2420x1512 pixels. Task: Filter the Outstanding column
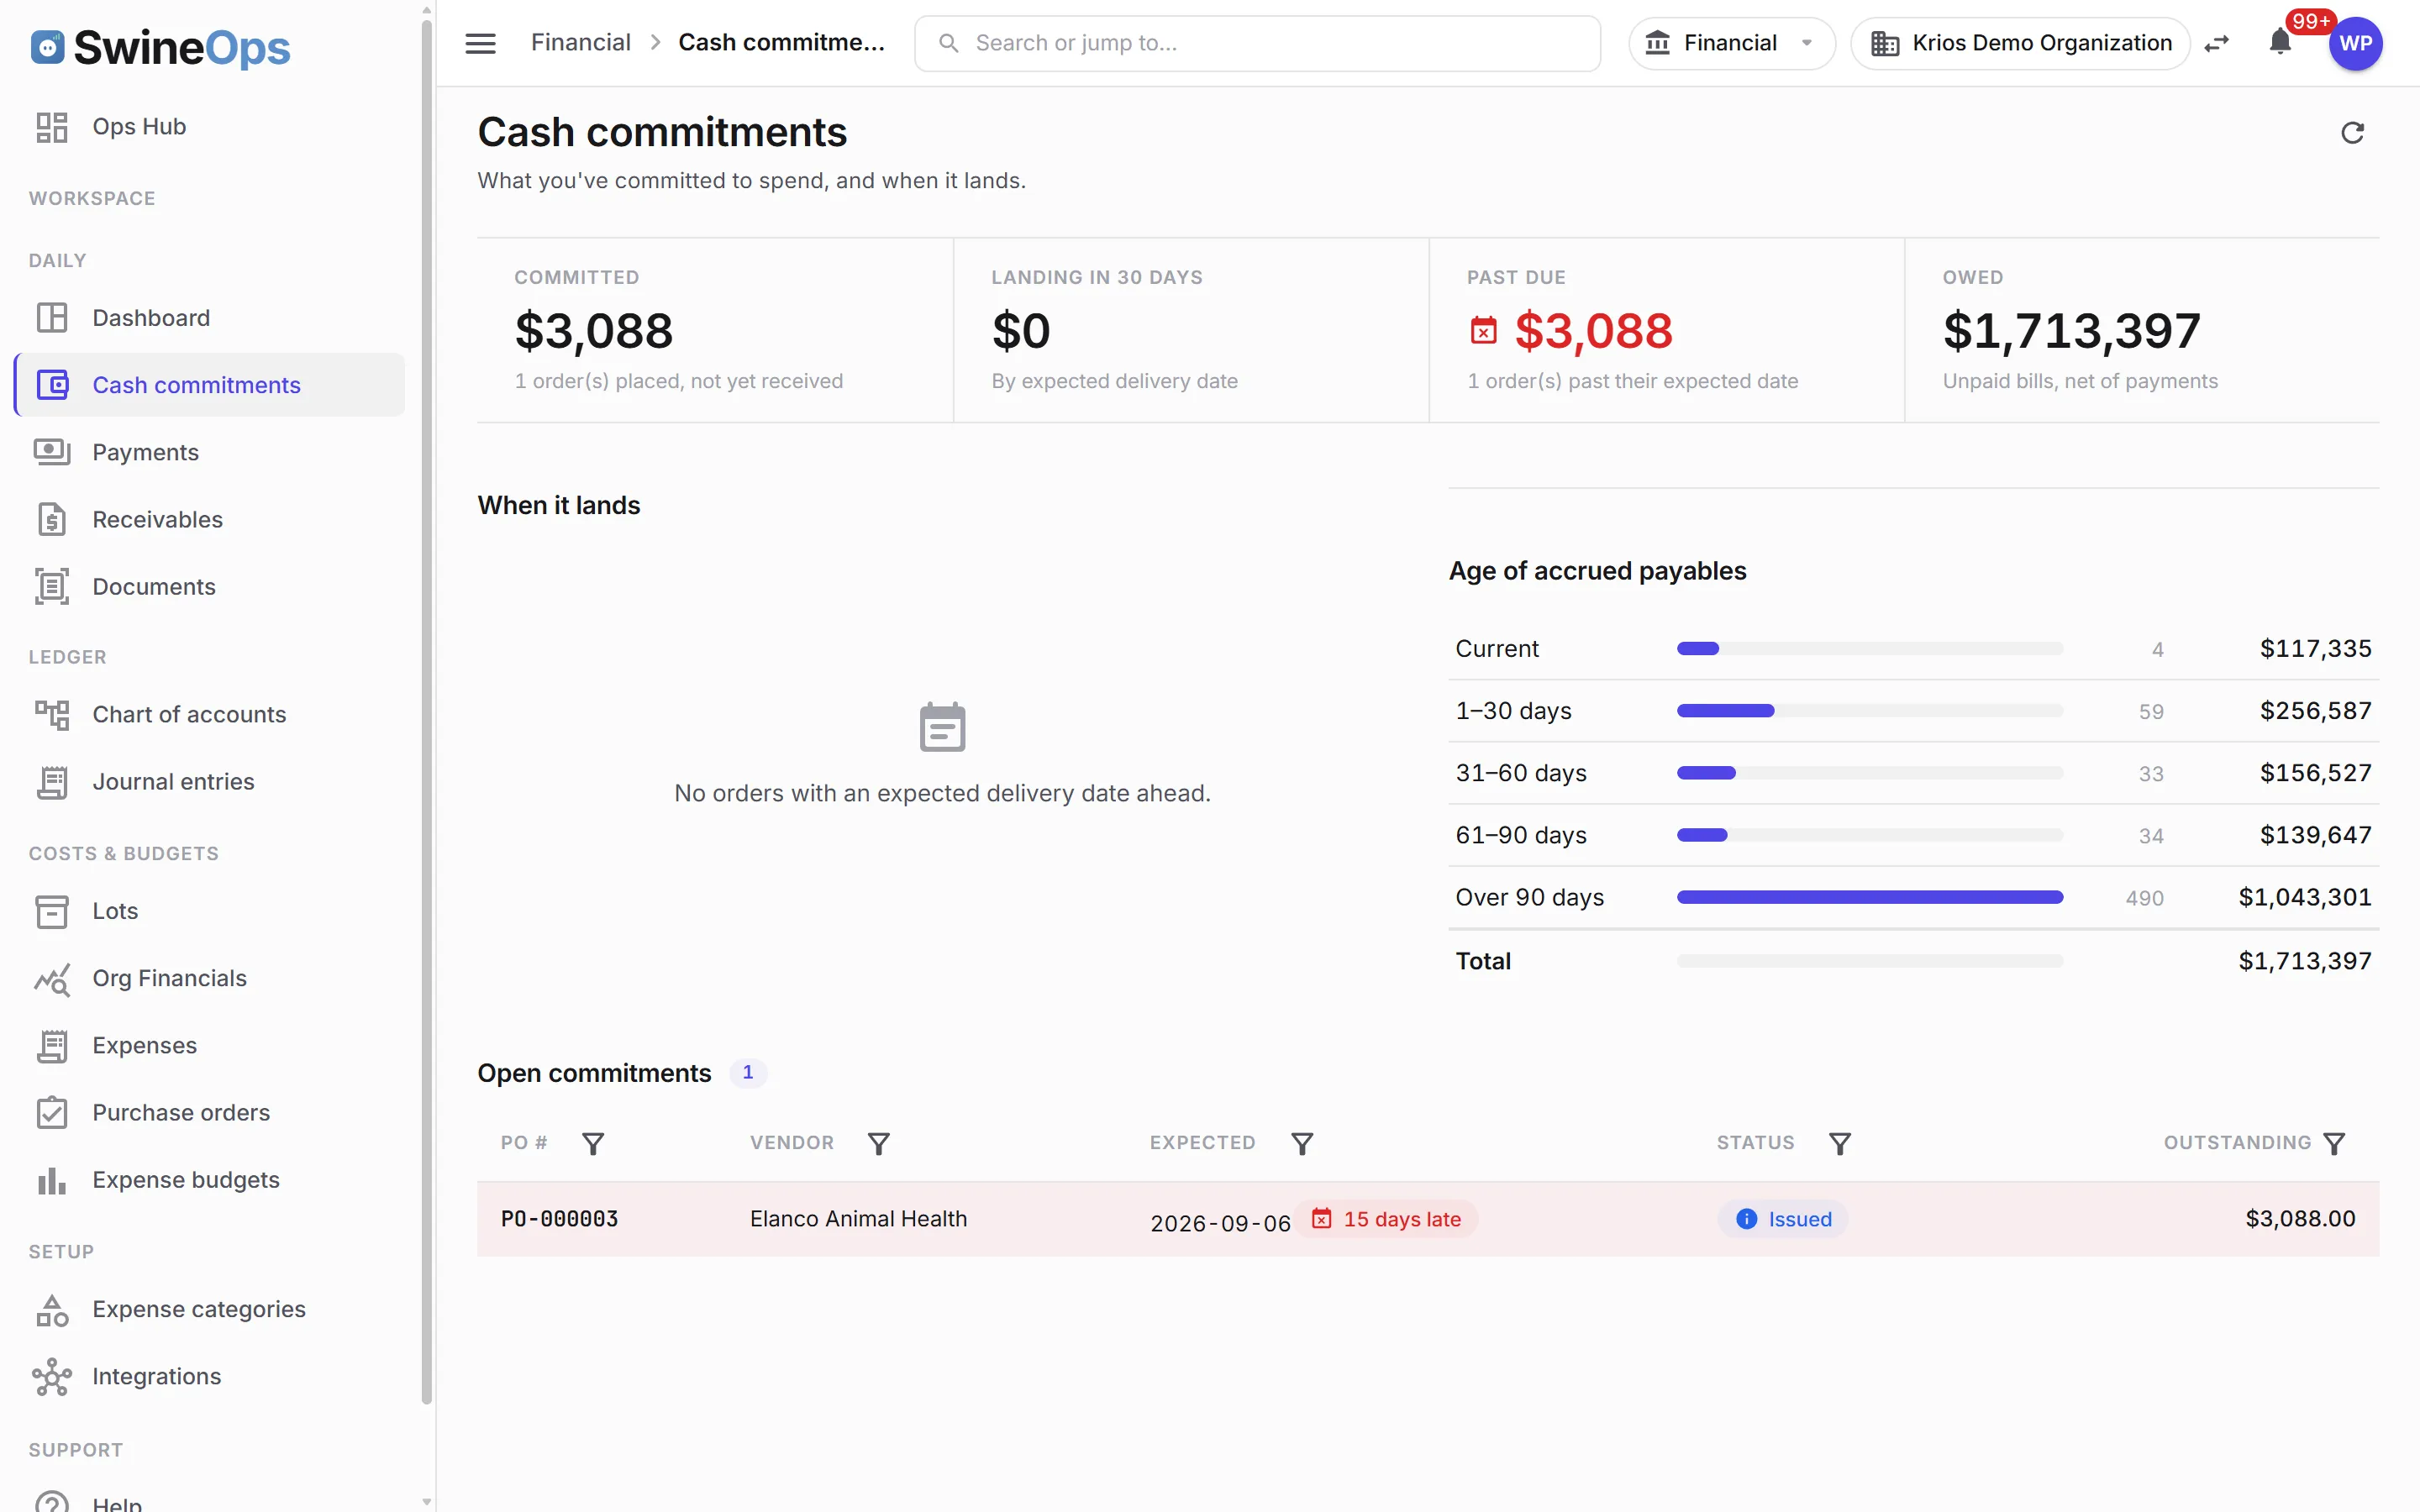2334,1143
